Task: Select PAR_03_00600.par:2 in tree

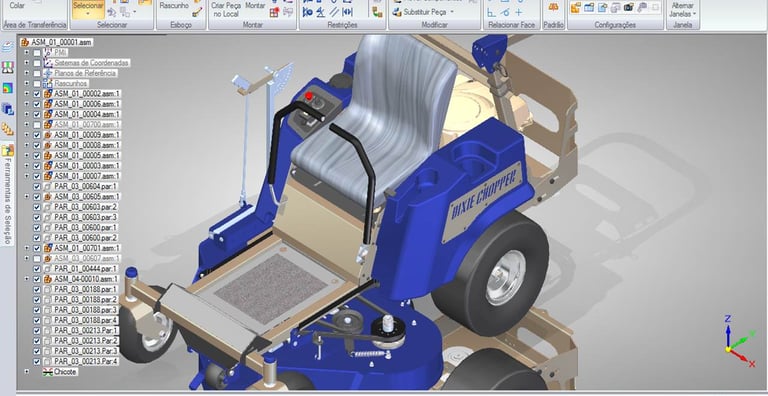Action: click(x=86, y=238)
